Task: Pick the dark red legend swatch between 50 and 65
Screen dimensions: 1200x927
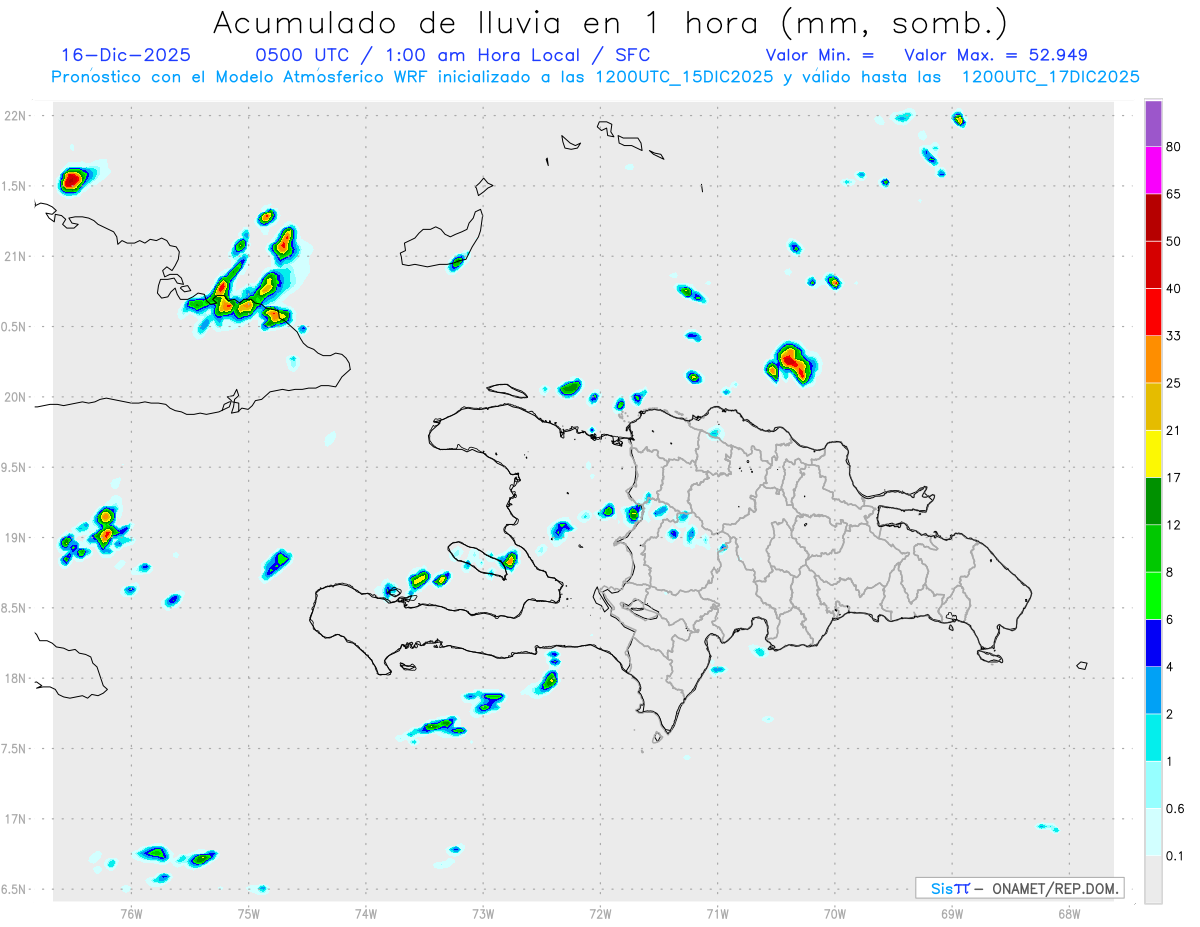Action: click(x=1153, y=218)
